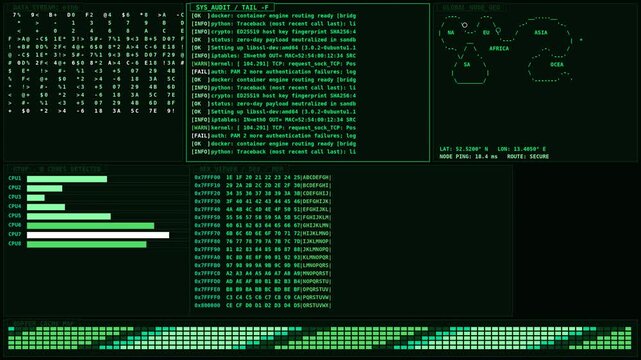
Task: Click the |KLMNOPQR| ASCII column
Action: (316, 257)
